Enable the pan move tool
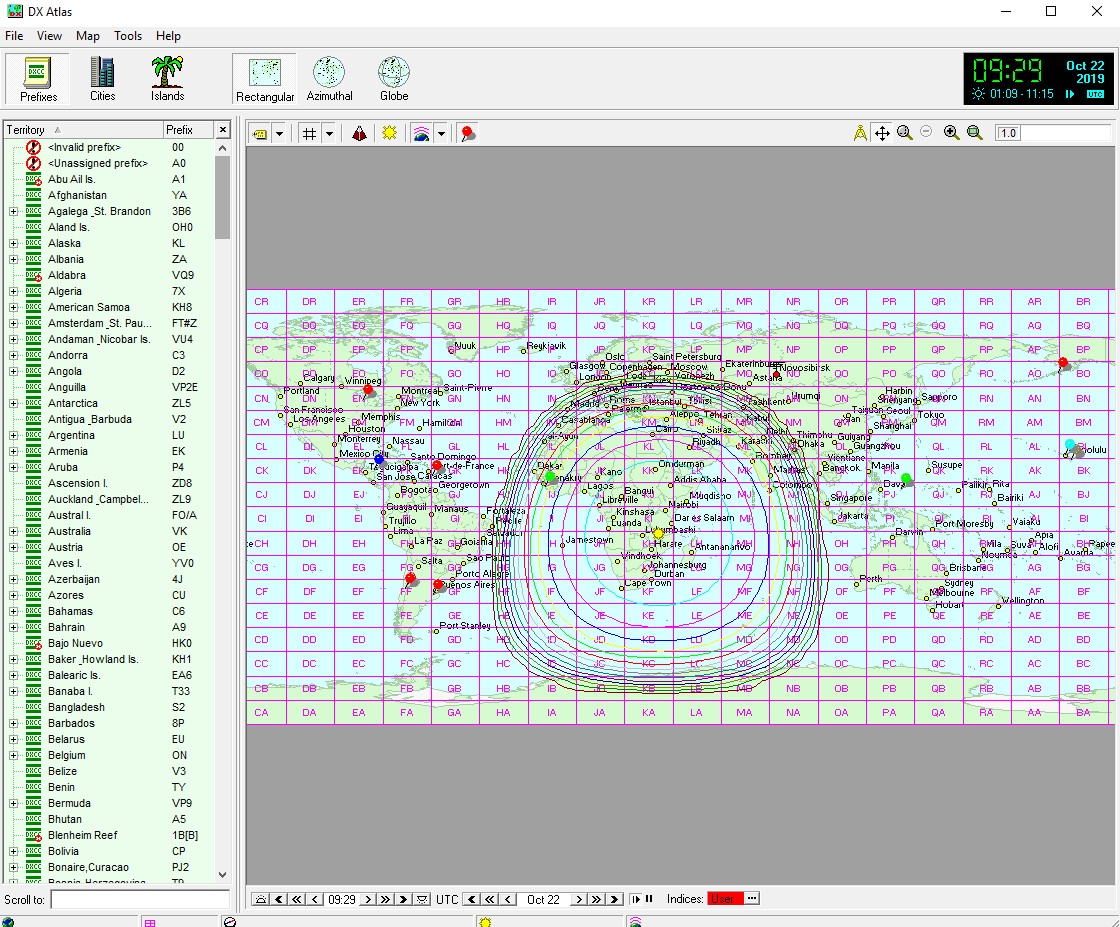Viewport: 1120px width, 927px height. pyautogui.click(x=882, y=133)
